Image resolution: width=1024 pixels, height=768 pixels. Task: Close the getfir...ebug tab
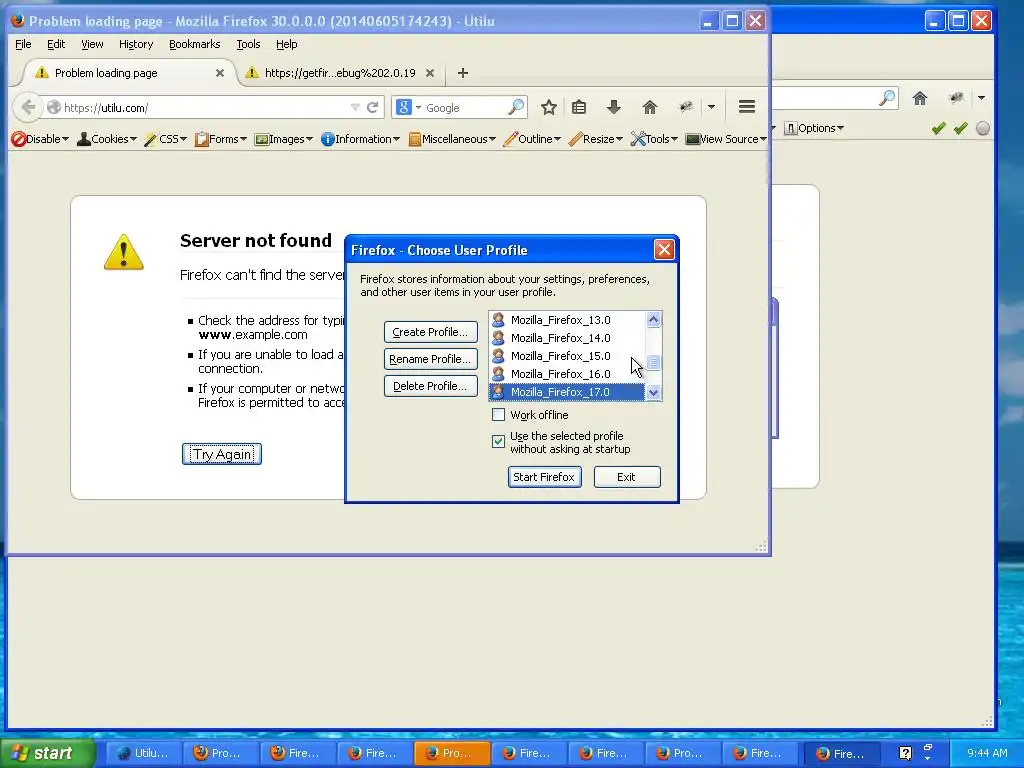click(430, 73)
